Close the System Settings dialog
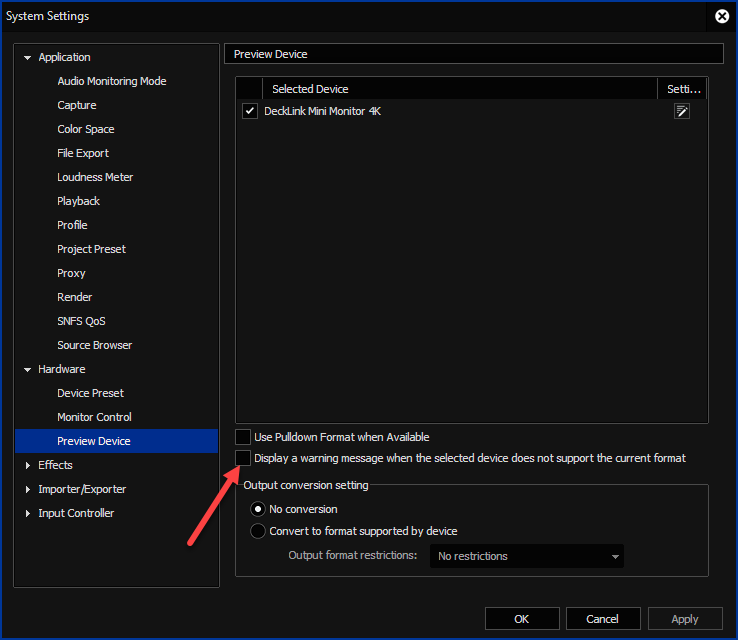 coord(722,16)
